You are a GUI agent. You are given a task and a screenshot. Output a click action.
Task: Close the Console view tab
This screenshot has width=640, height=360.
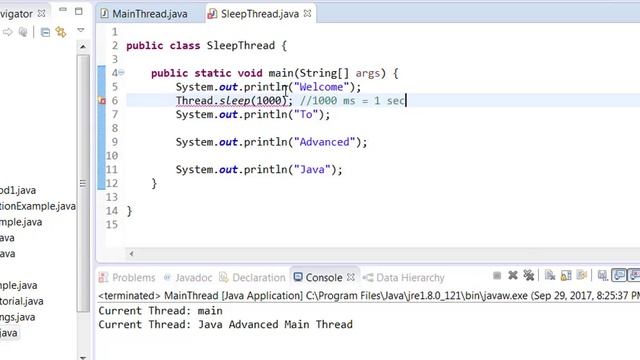click(351, 278)
